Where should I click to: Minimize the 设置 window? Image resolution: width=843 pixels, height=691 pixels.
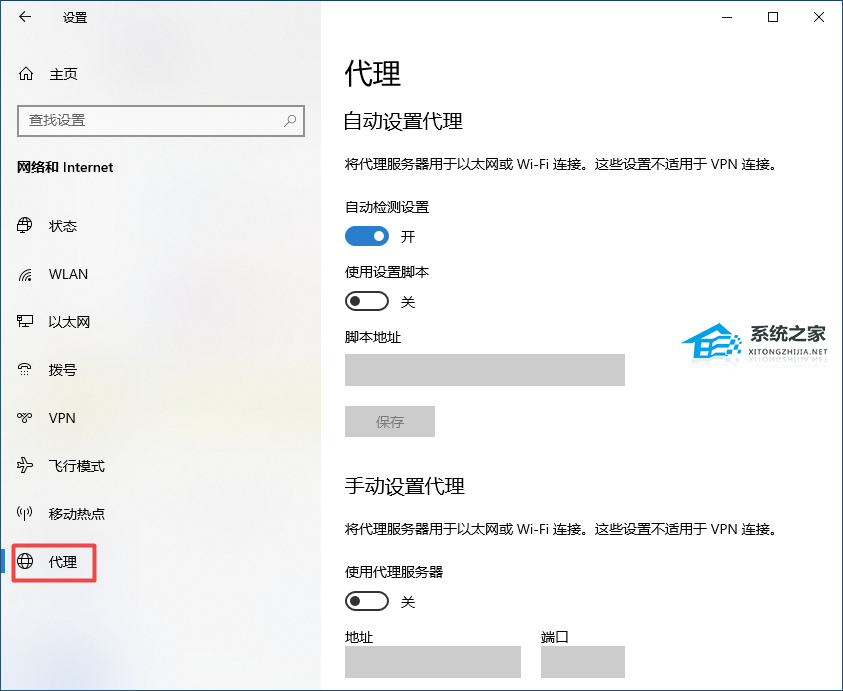point(727,17)
